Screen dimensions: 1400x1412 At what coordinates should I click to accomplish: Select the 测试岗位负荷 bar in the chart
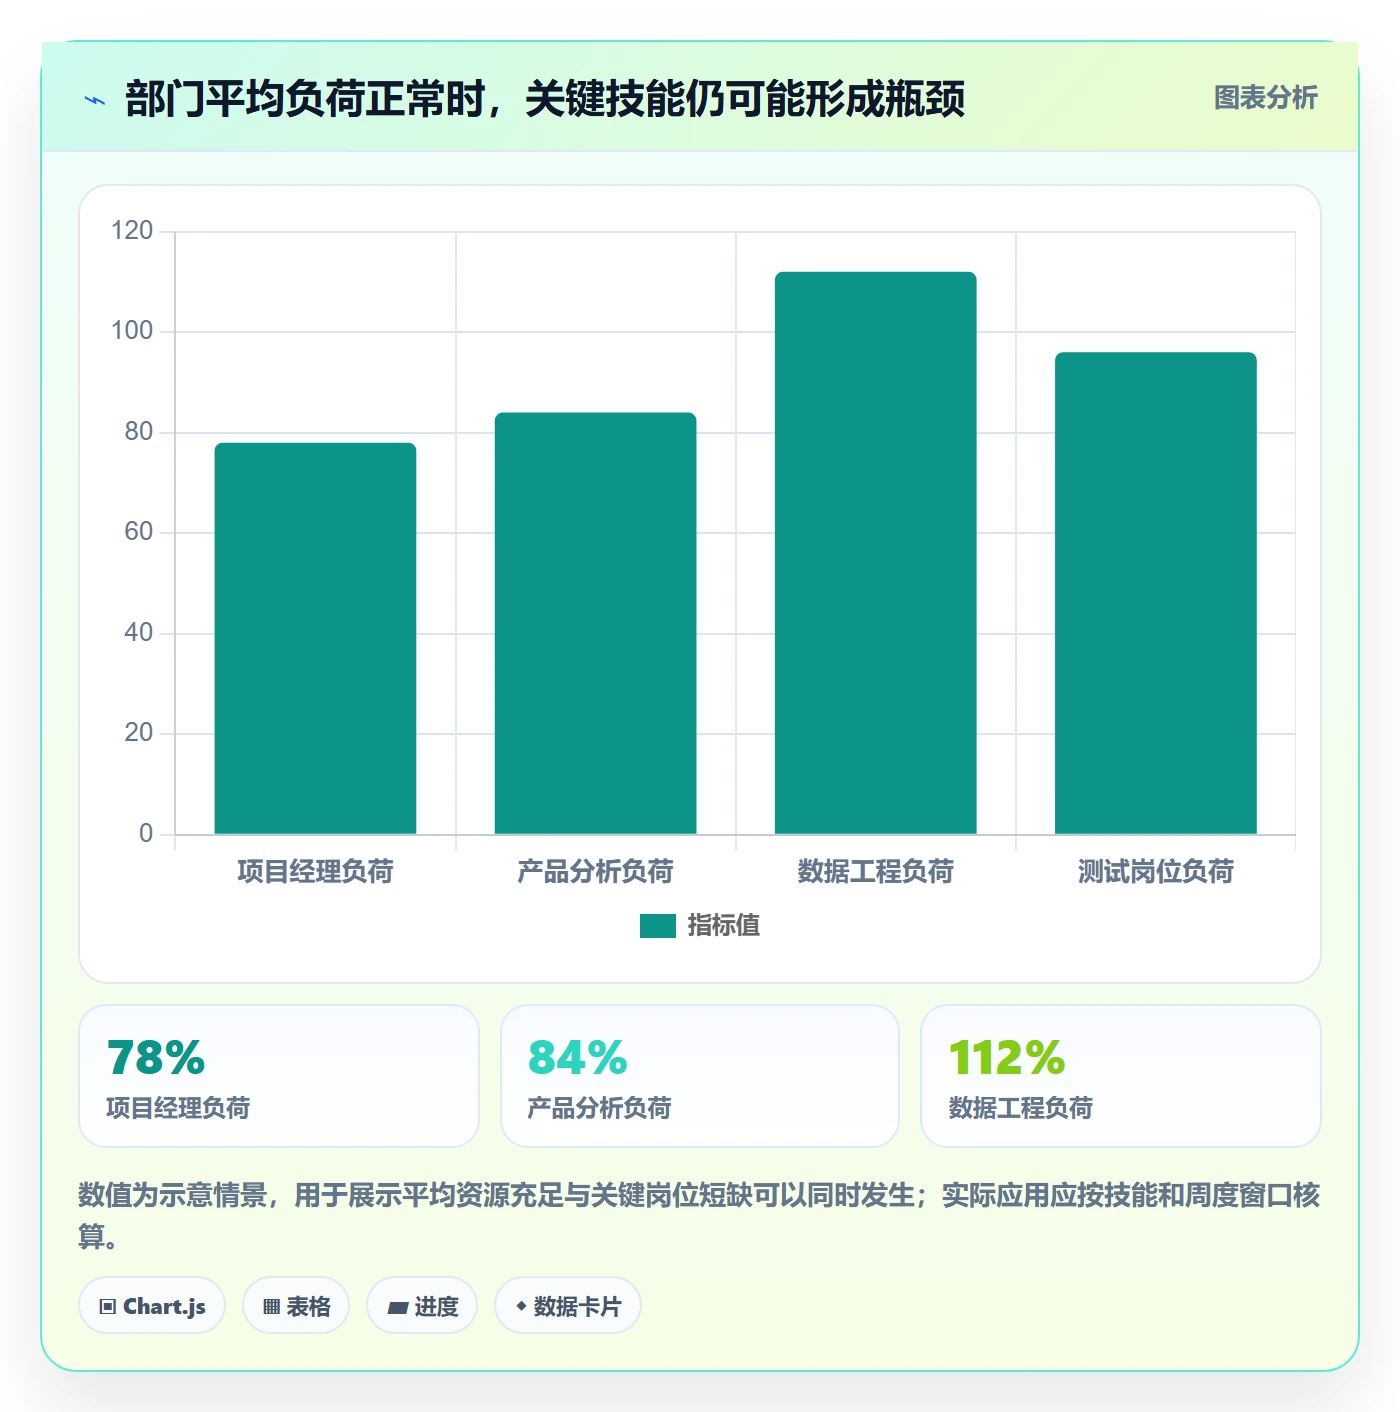(1155, 593)
